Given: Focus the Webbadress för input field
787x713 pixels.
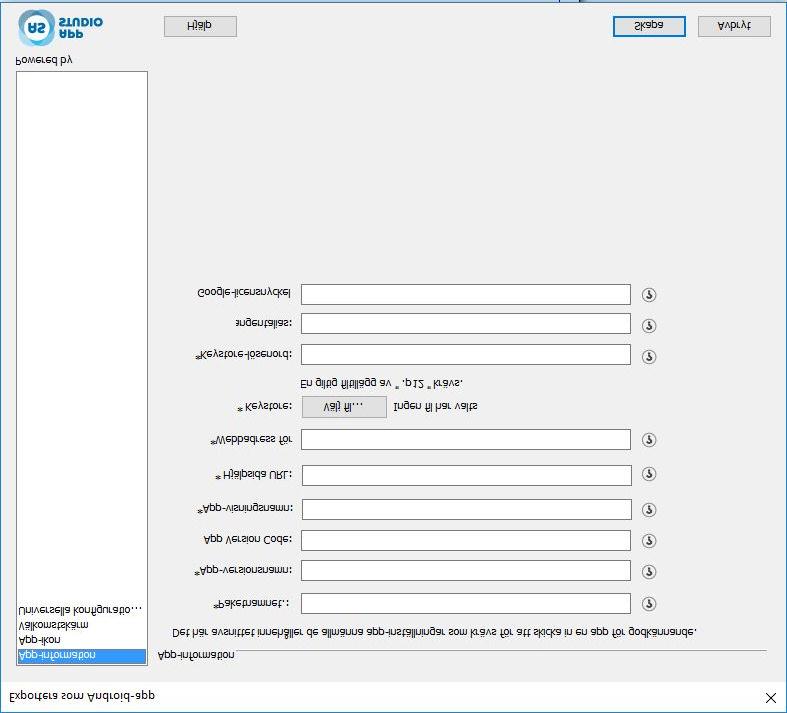Looking at the screenshot, I should click(466, 440).
